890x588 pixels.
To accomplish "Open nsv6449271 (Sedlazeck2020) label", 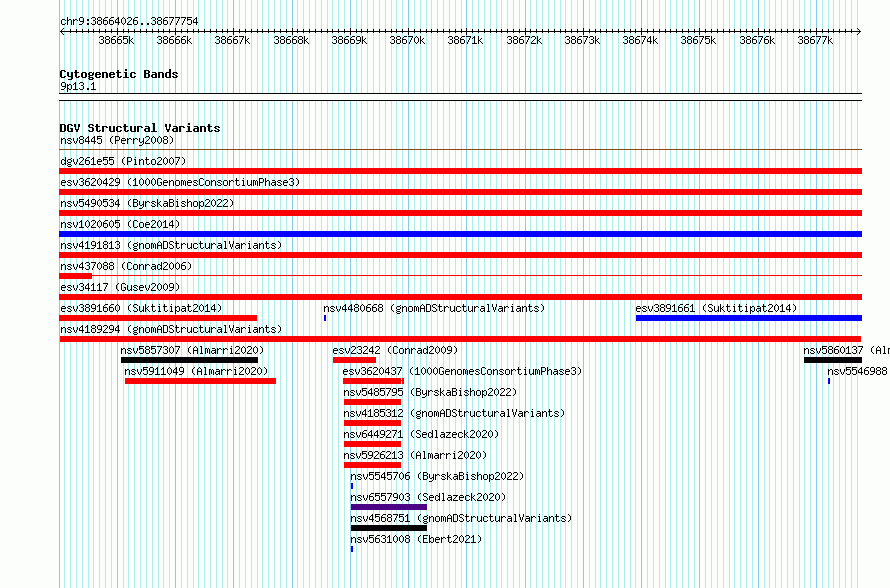I will pyautogui.click(x=421, y=434).
